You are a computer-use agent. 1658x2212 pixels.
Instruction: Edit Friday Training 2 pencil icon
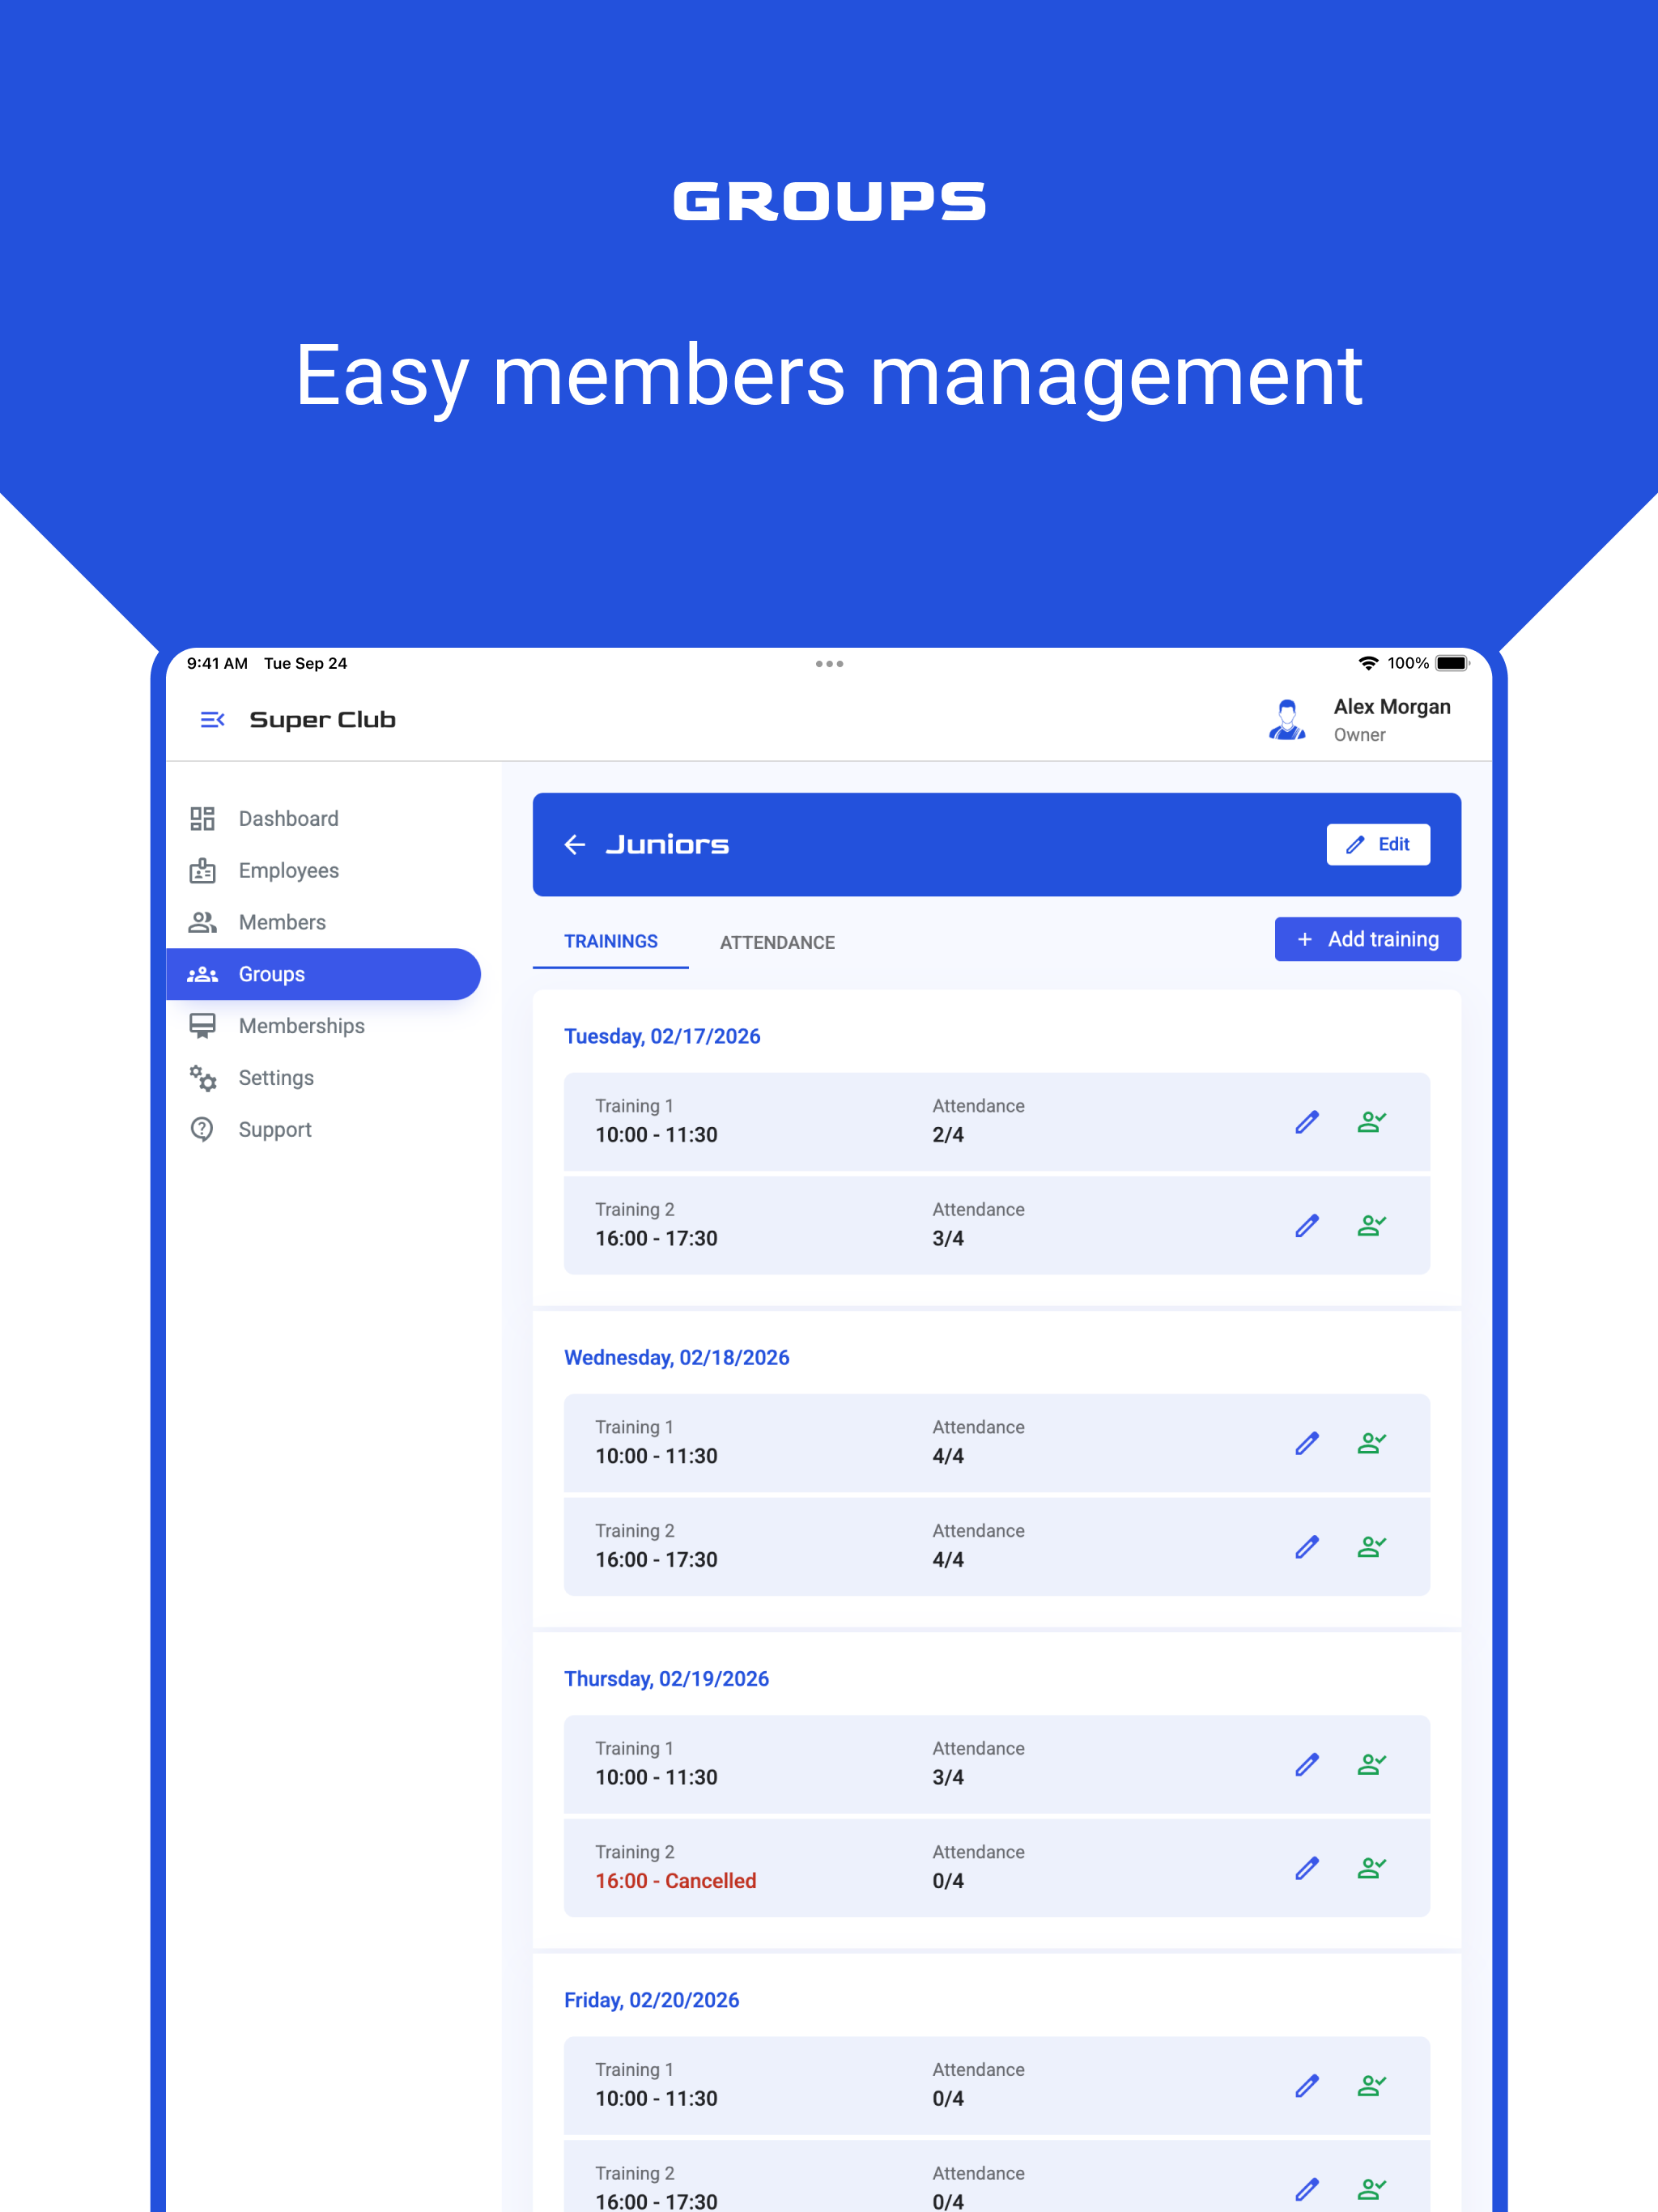(x=1307, y=2190)
